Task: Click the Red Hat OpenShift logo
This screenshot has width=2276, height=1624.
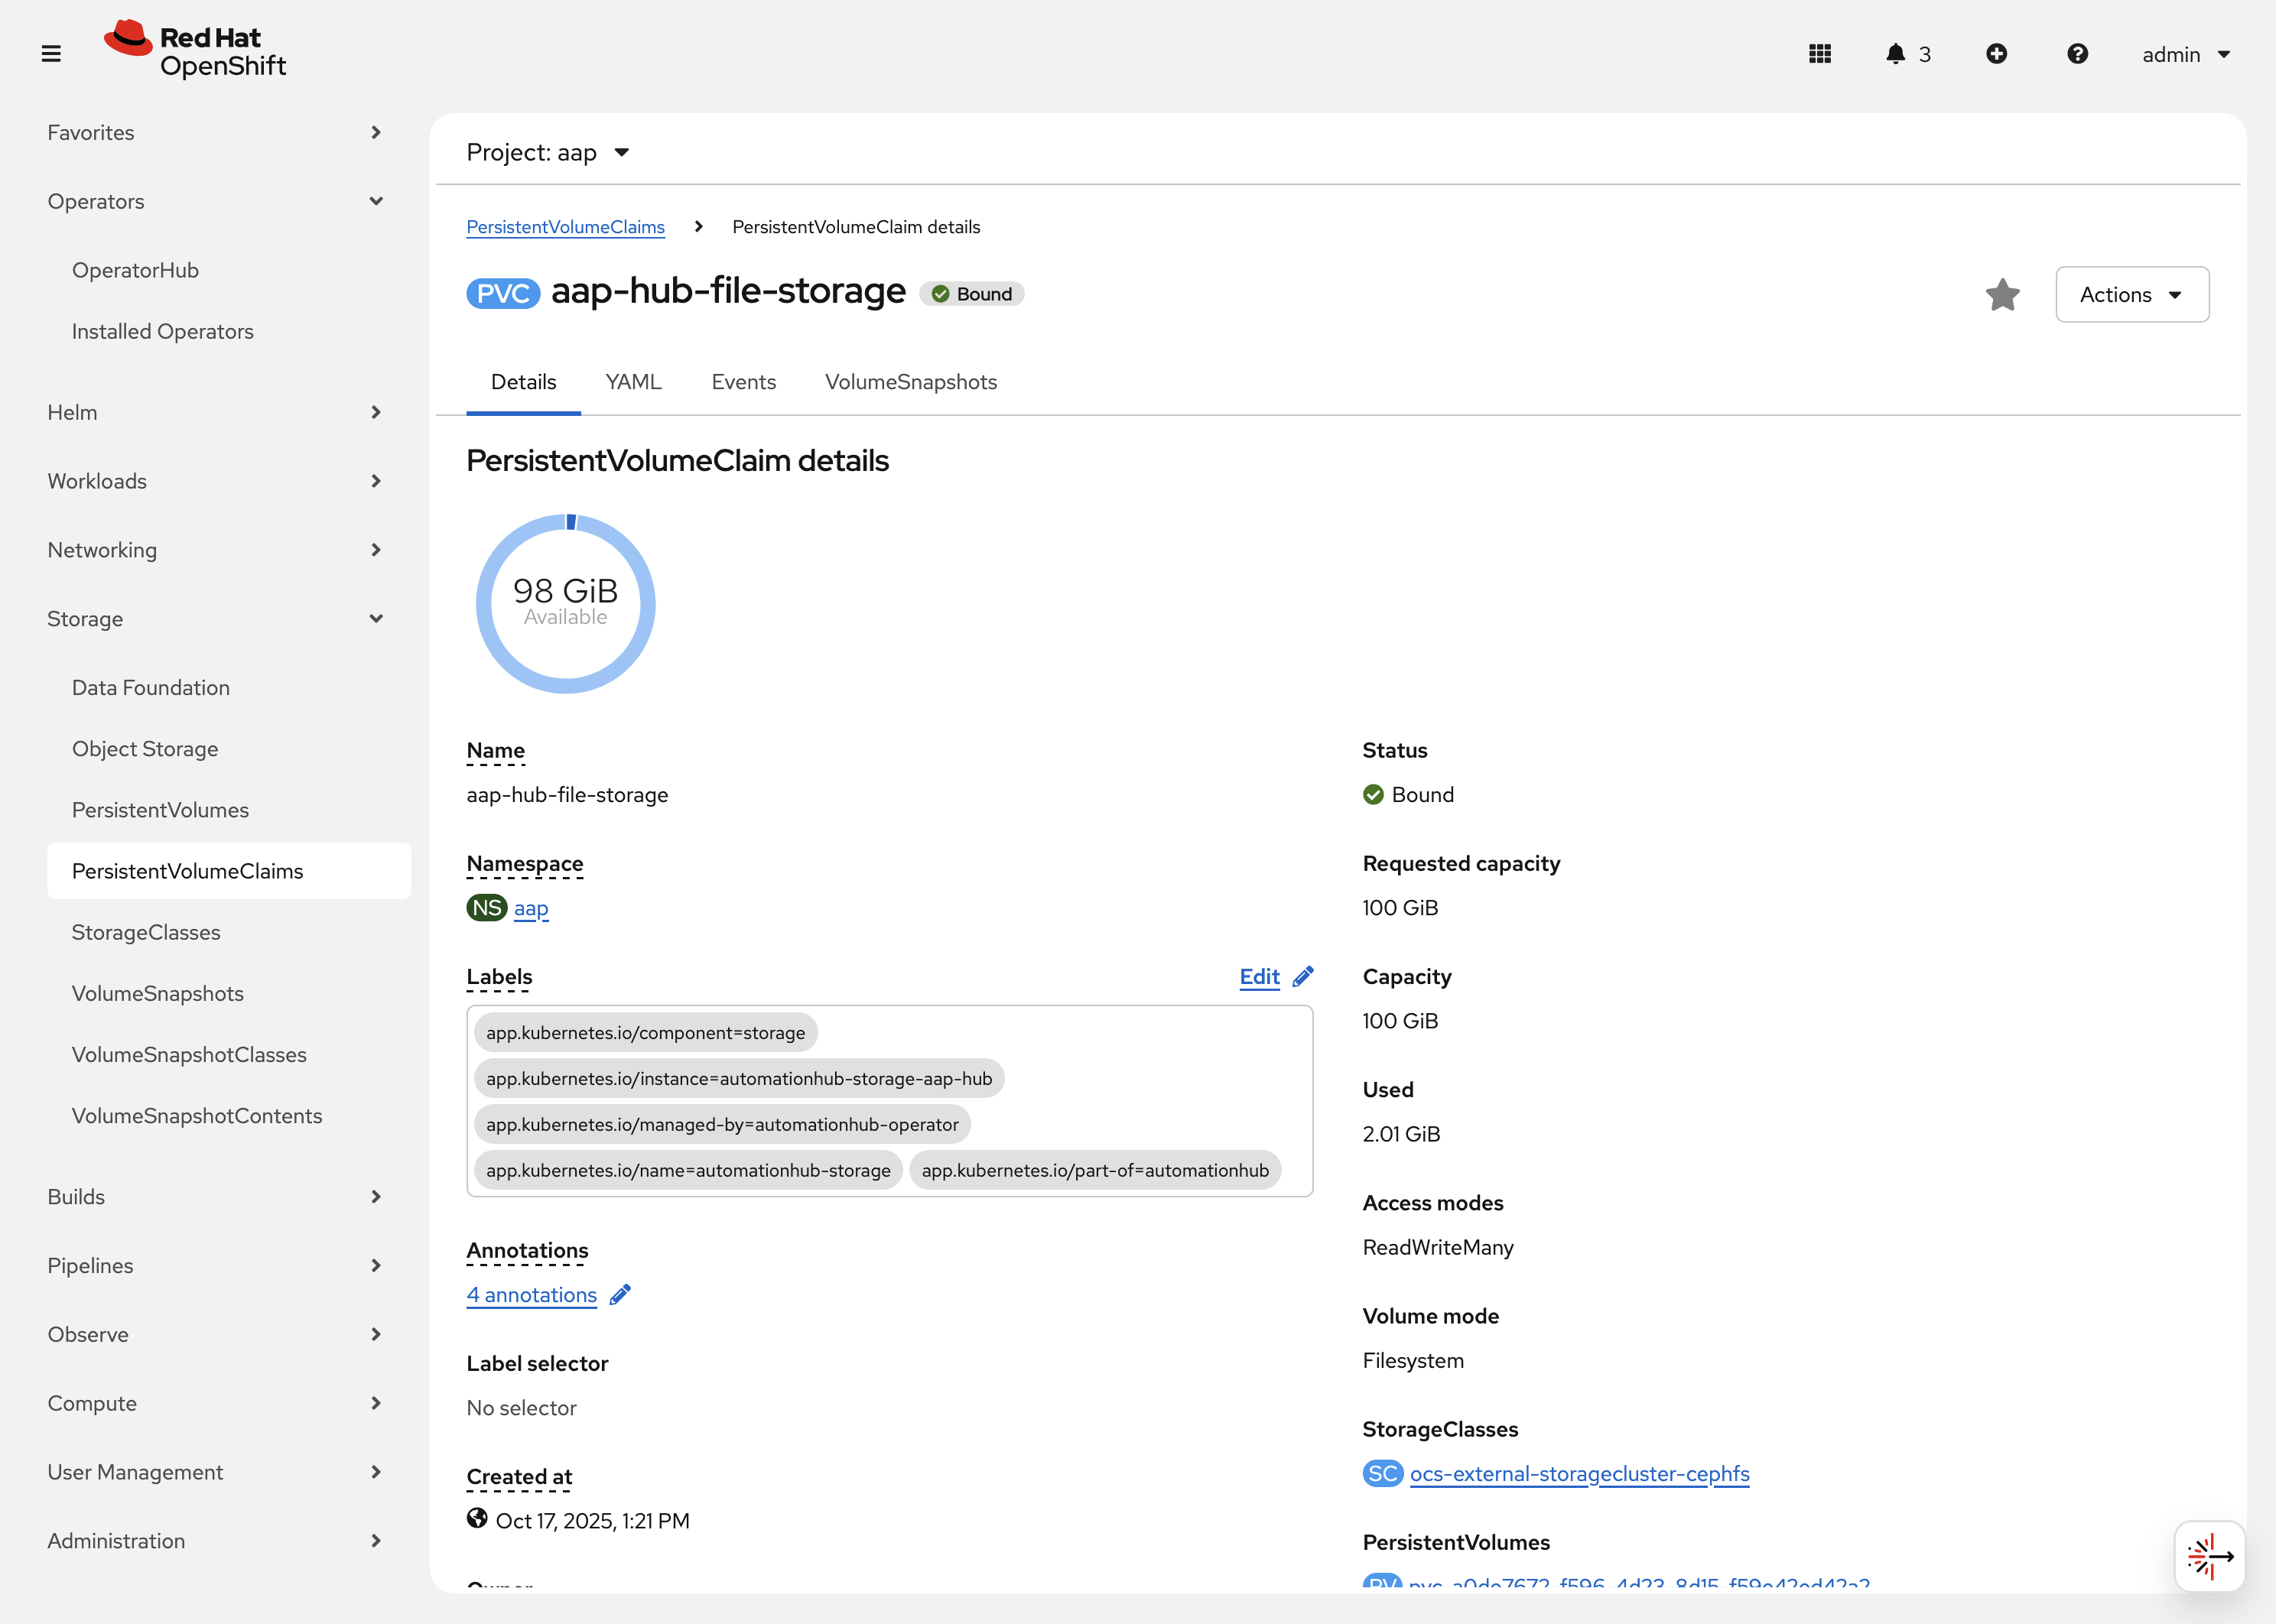Action: (196, 50)
